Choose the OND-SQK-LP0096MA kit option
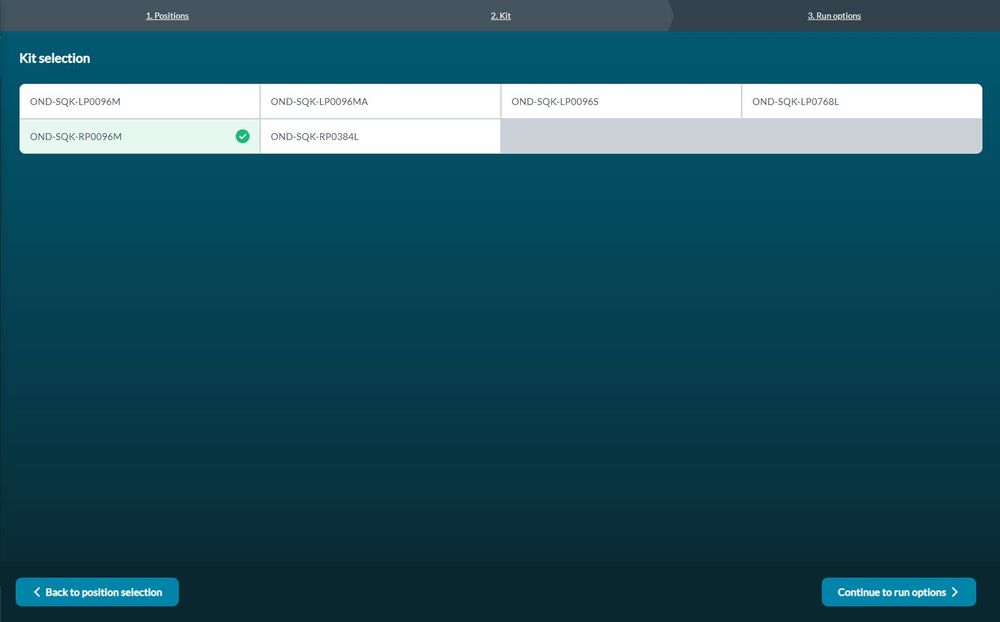 click(x=380, y=101)
